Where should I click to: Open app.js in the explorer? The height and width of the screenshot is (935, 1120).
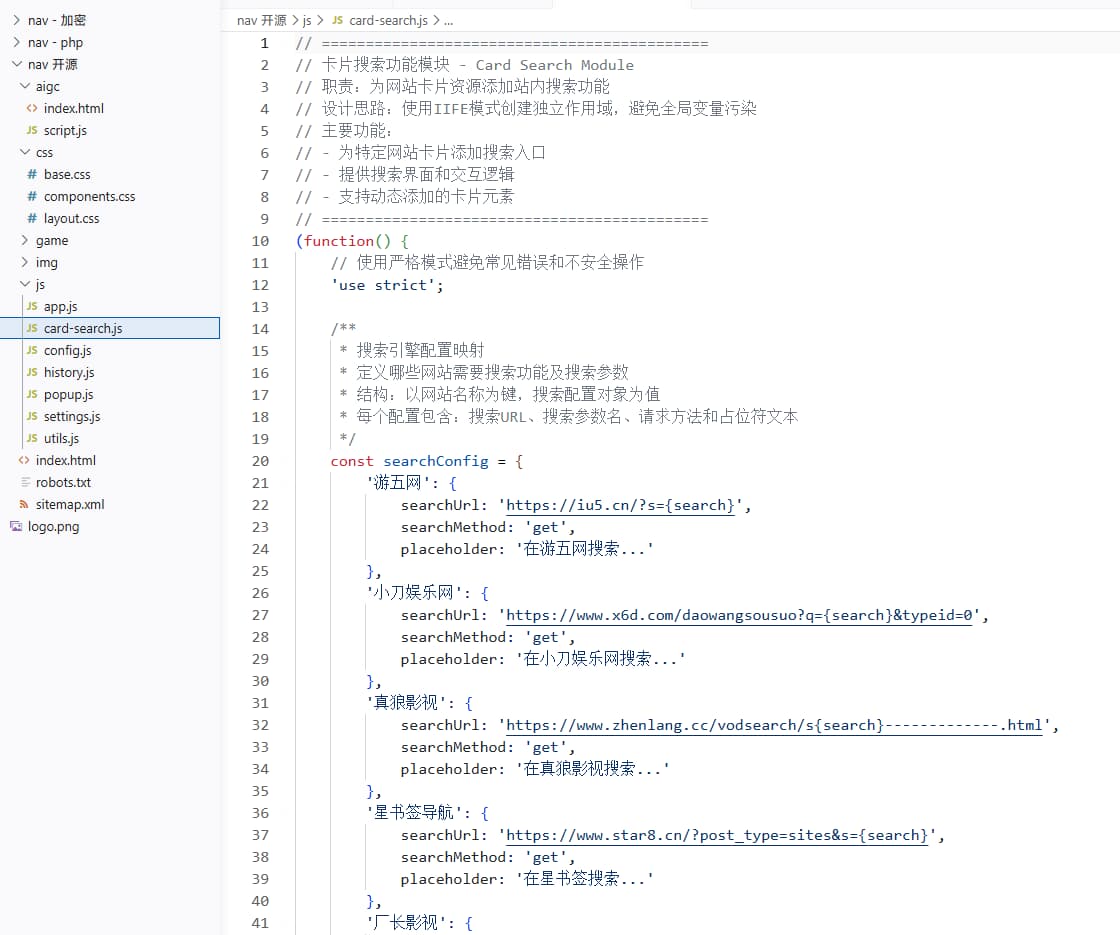click(x=61, y=306)
